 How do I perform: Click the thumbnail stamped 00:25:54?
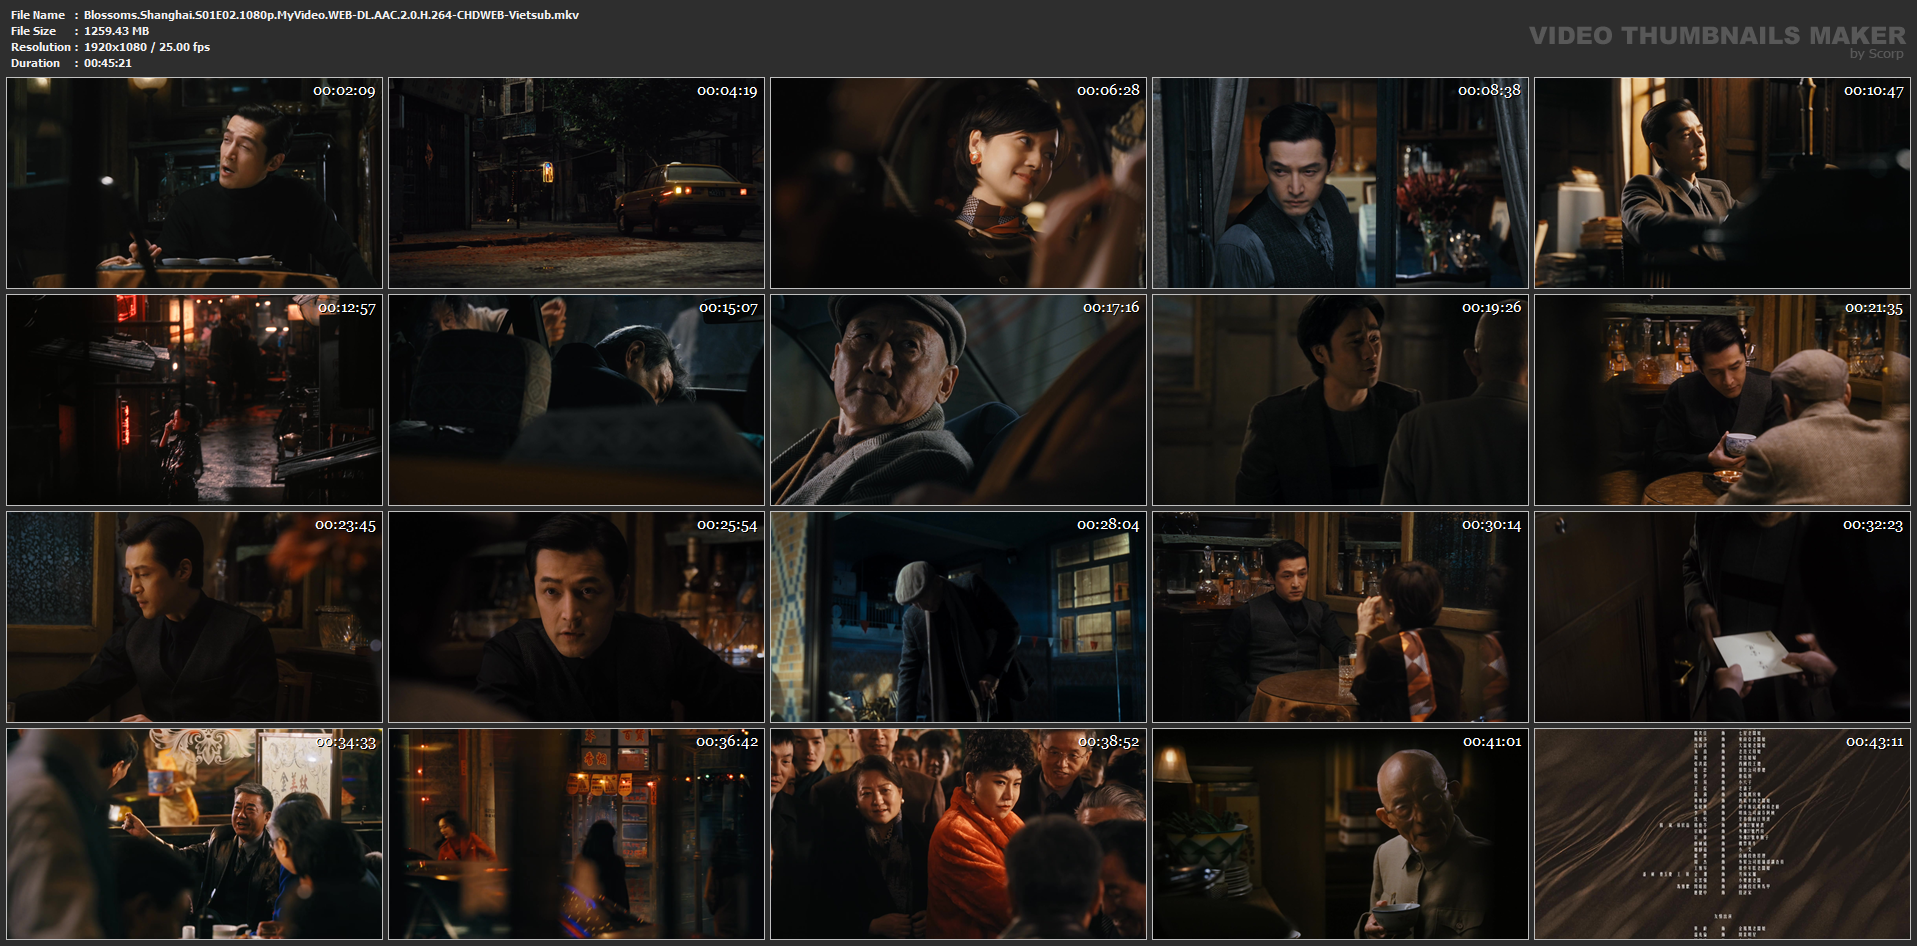(576, 617)
